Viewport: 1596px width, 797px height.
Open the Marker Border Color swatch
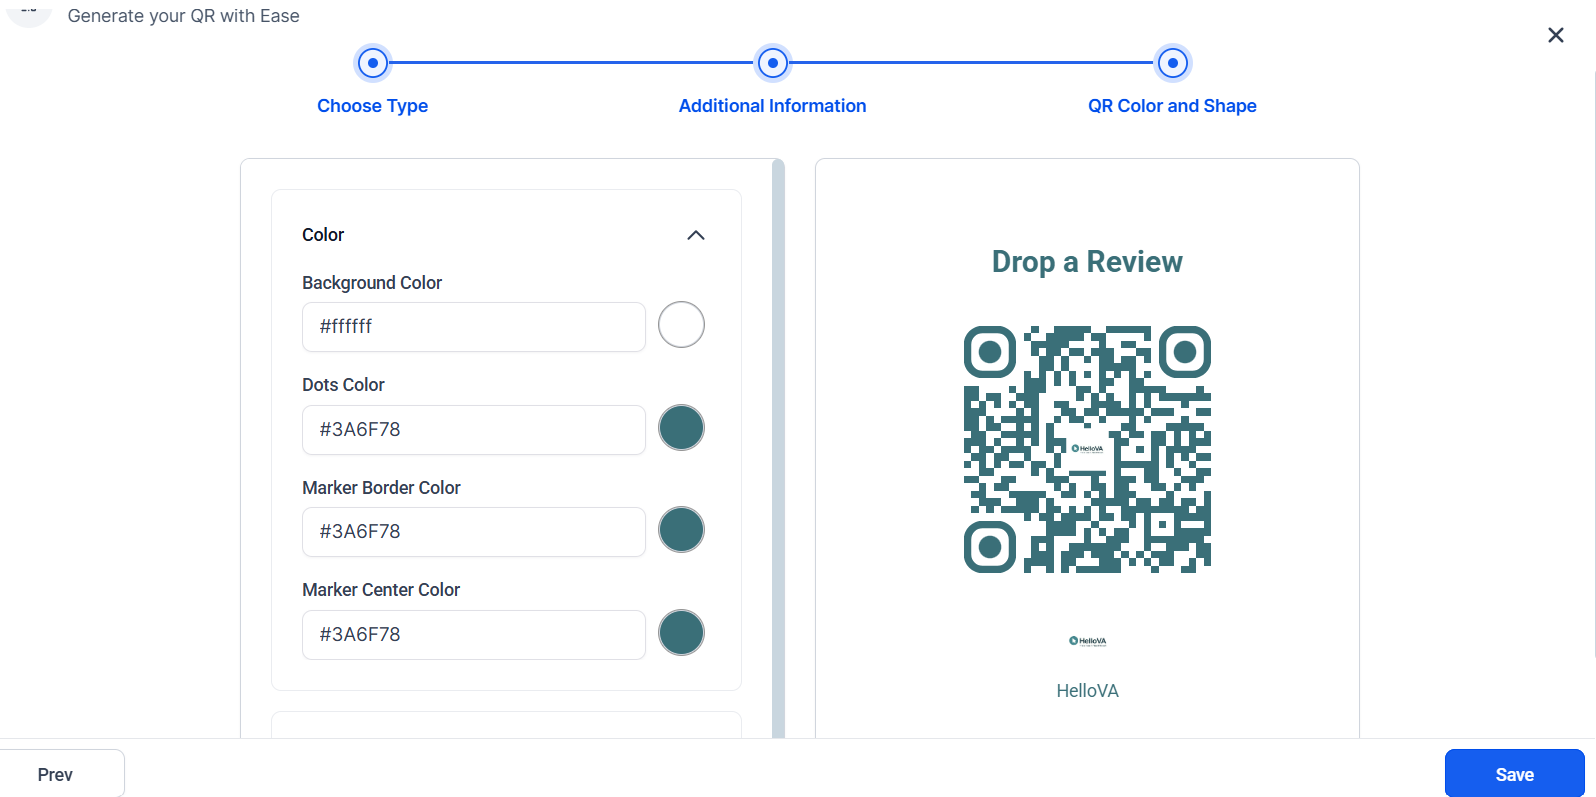pyautogui.click(x=681, y=530)
